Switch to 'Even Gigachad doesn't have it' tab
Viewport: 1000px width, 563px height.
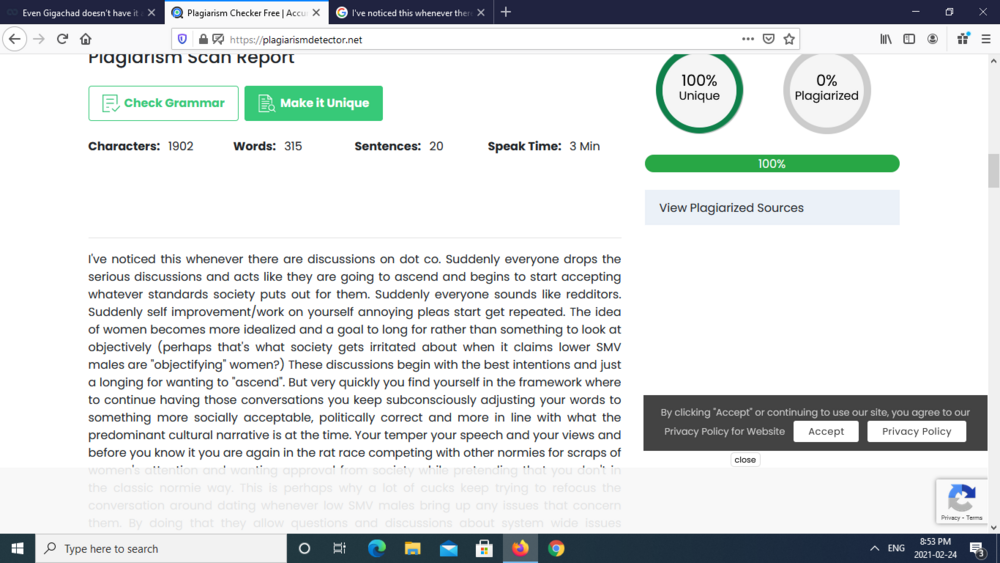click(x=80, y=13)
